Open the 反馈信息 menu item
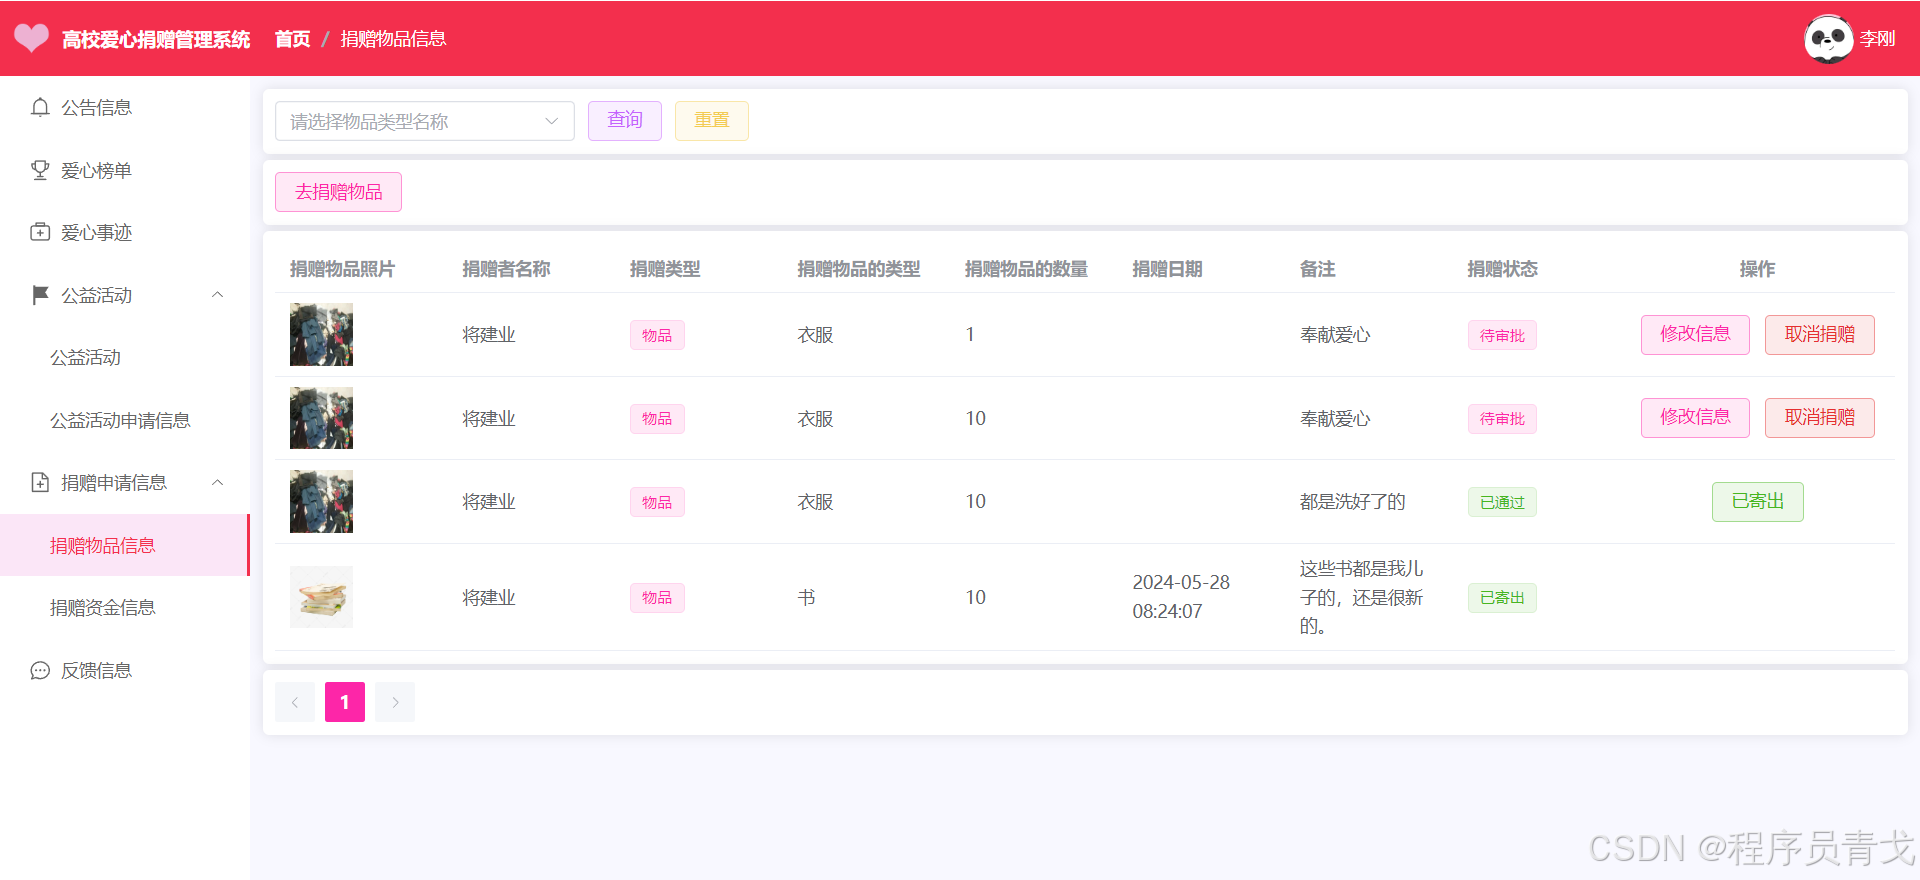This screenshot has width=1920, height=880. [x=125, y=670]
